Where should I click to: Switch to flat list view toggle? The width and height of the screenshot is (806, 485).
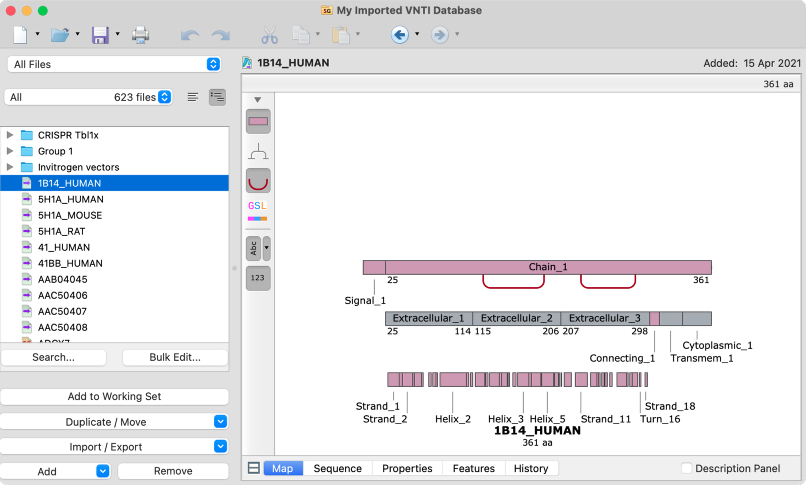[193, 97]
